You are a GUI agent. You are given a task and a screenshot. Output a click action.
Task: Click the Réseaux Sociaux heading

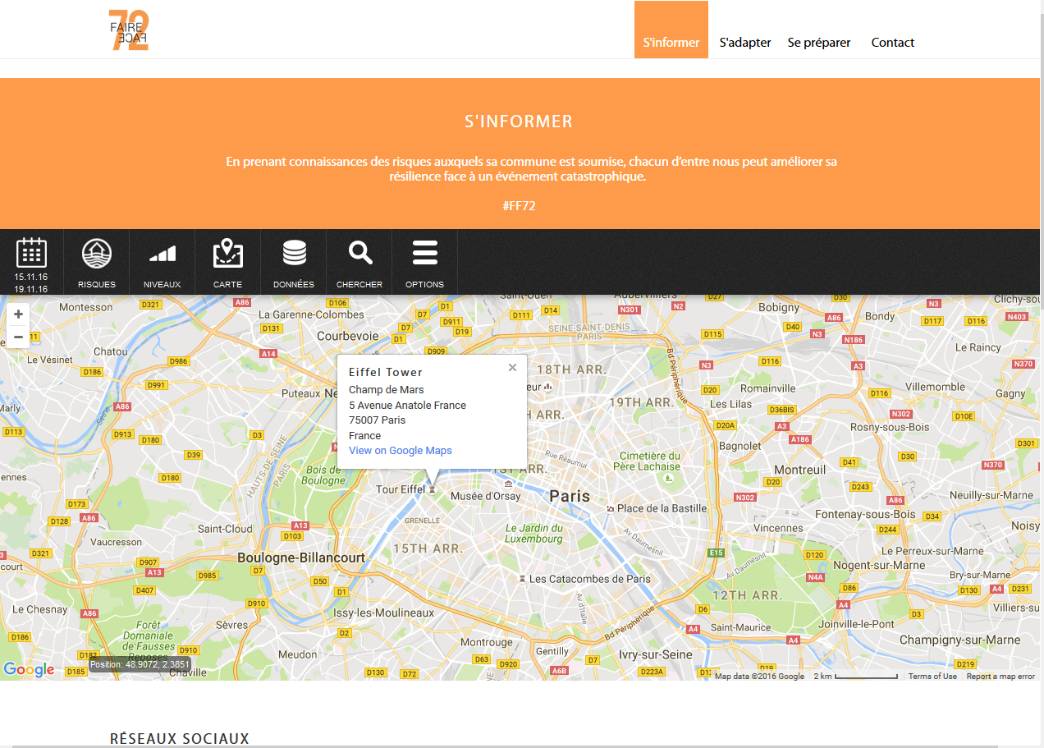click(x=180, y=739)
